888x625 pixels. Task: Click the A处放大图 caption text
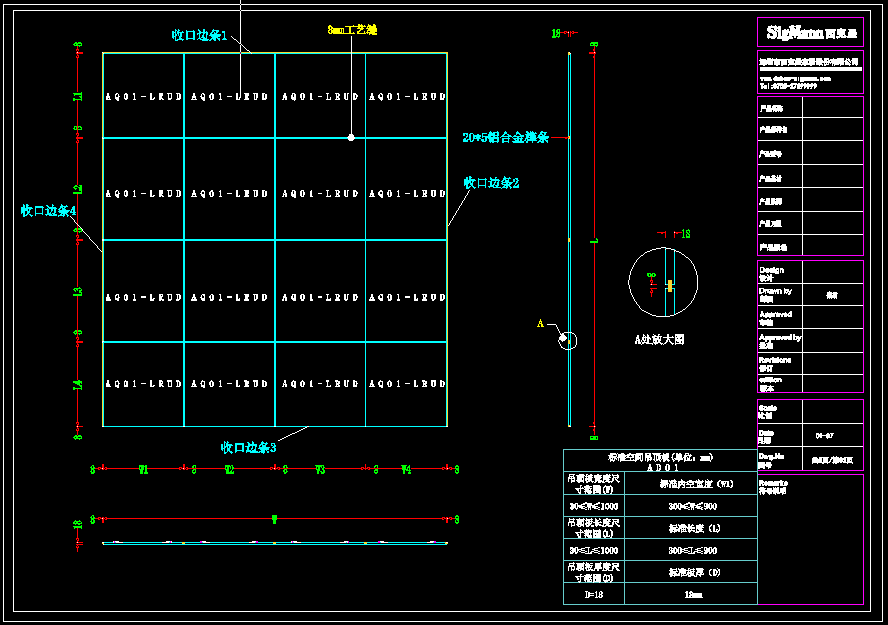(660, 340)
